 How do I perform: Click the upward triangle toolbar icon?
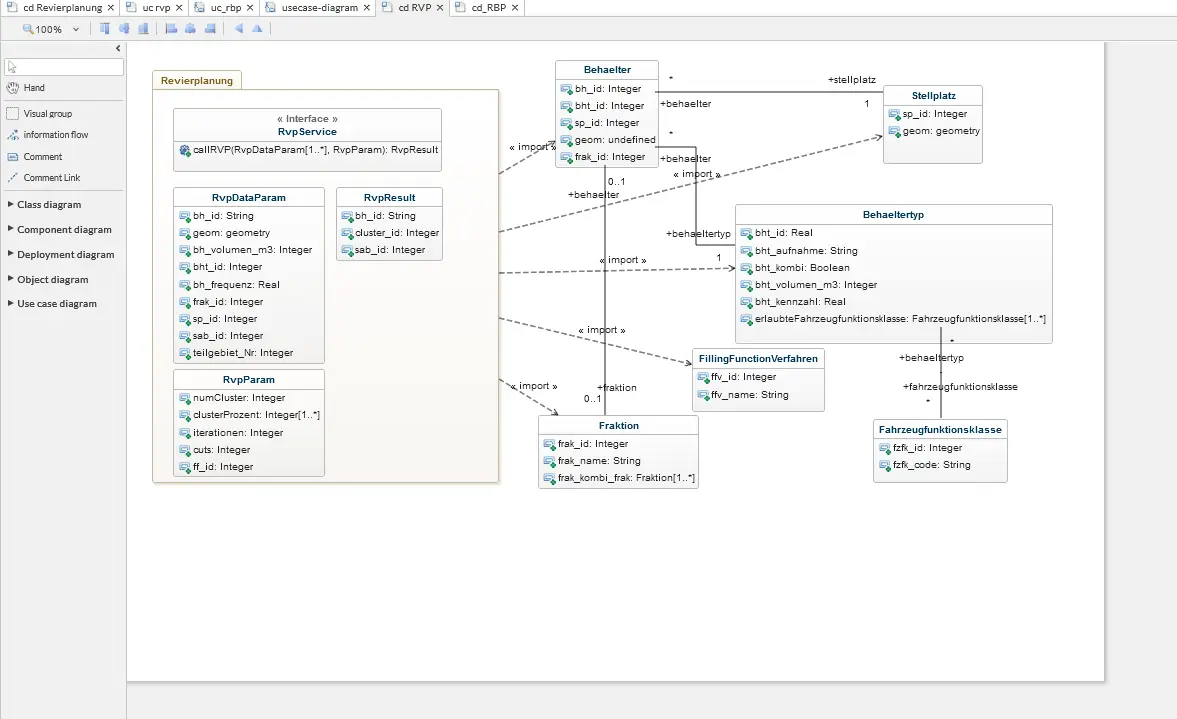pyautogui.click(x=257, y=29)
